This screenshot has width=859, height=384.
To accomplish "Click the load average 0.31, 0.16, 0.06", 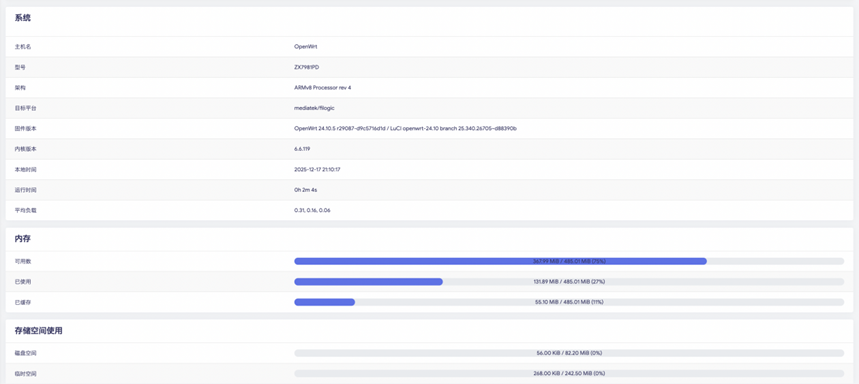I will pos(313,210).
